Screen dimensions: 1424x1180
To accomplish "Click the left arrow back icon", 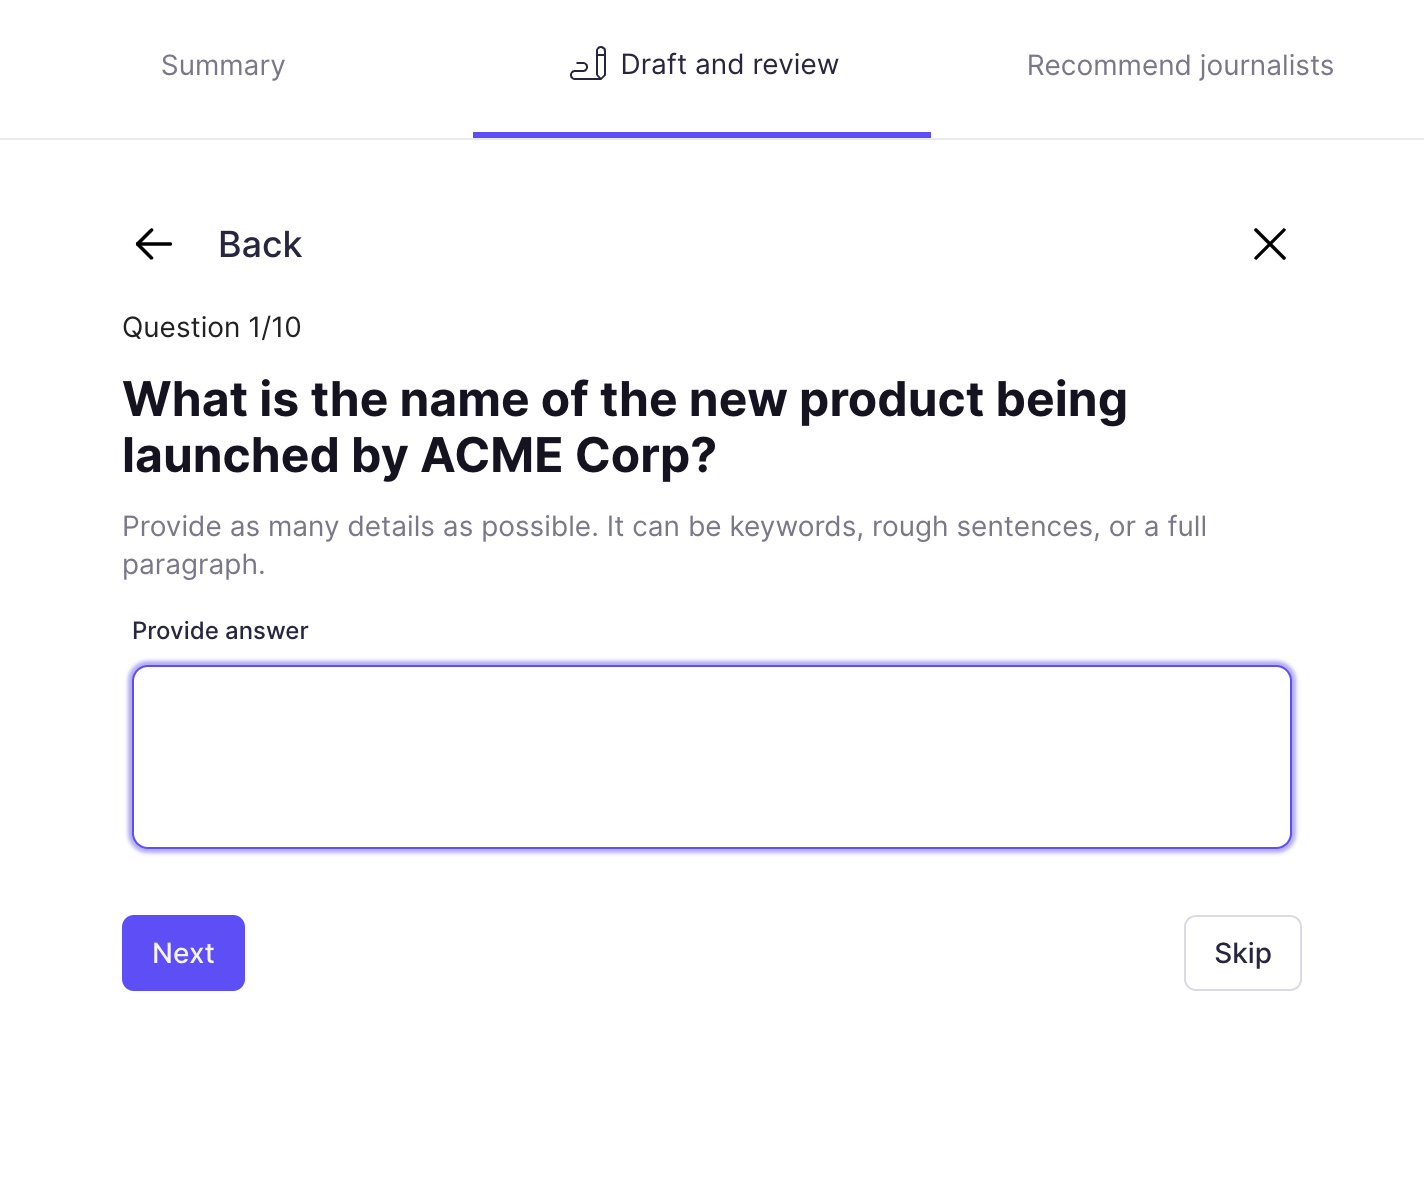I will (154, 244).
